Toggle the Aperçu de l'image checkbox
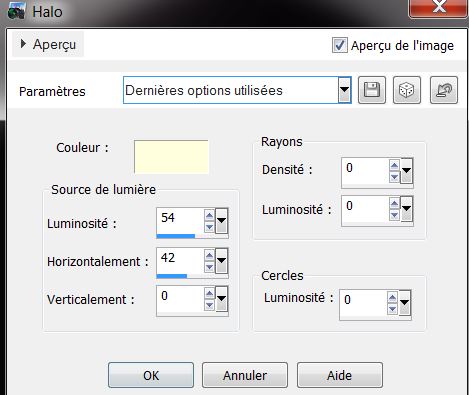The width and height of the screenshot is (469, 395). [x=340, y=45]
